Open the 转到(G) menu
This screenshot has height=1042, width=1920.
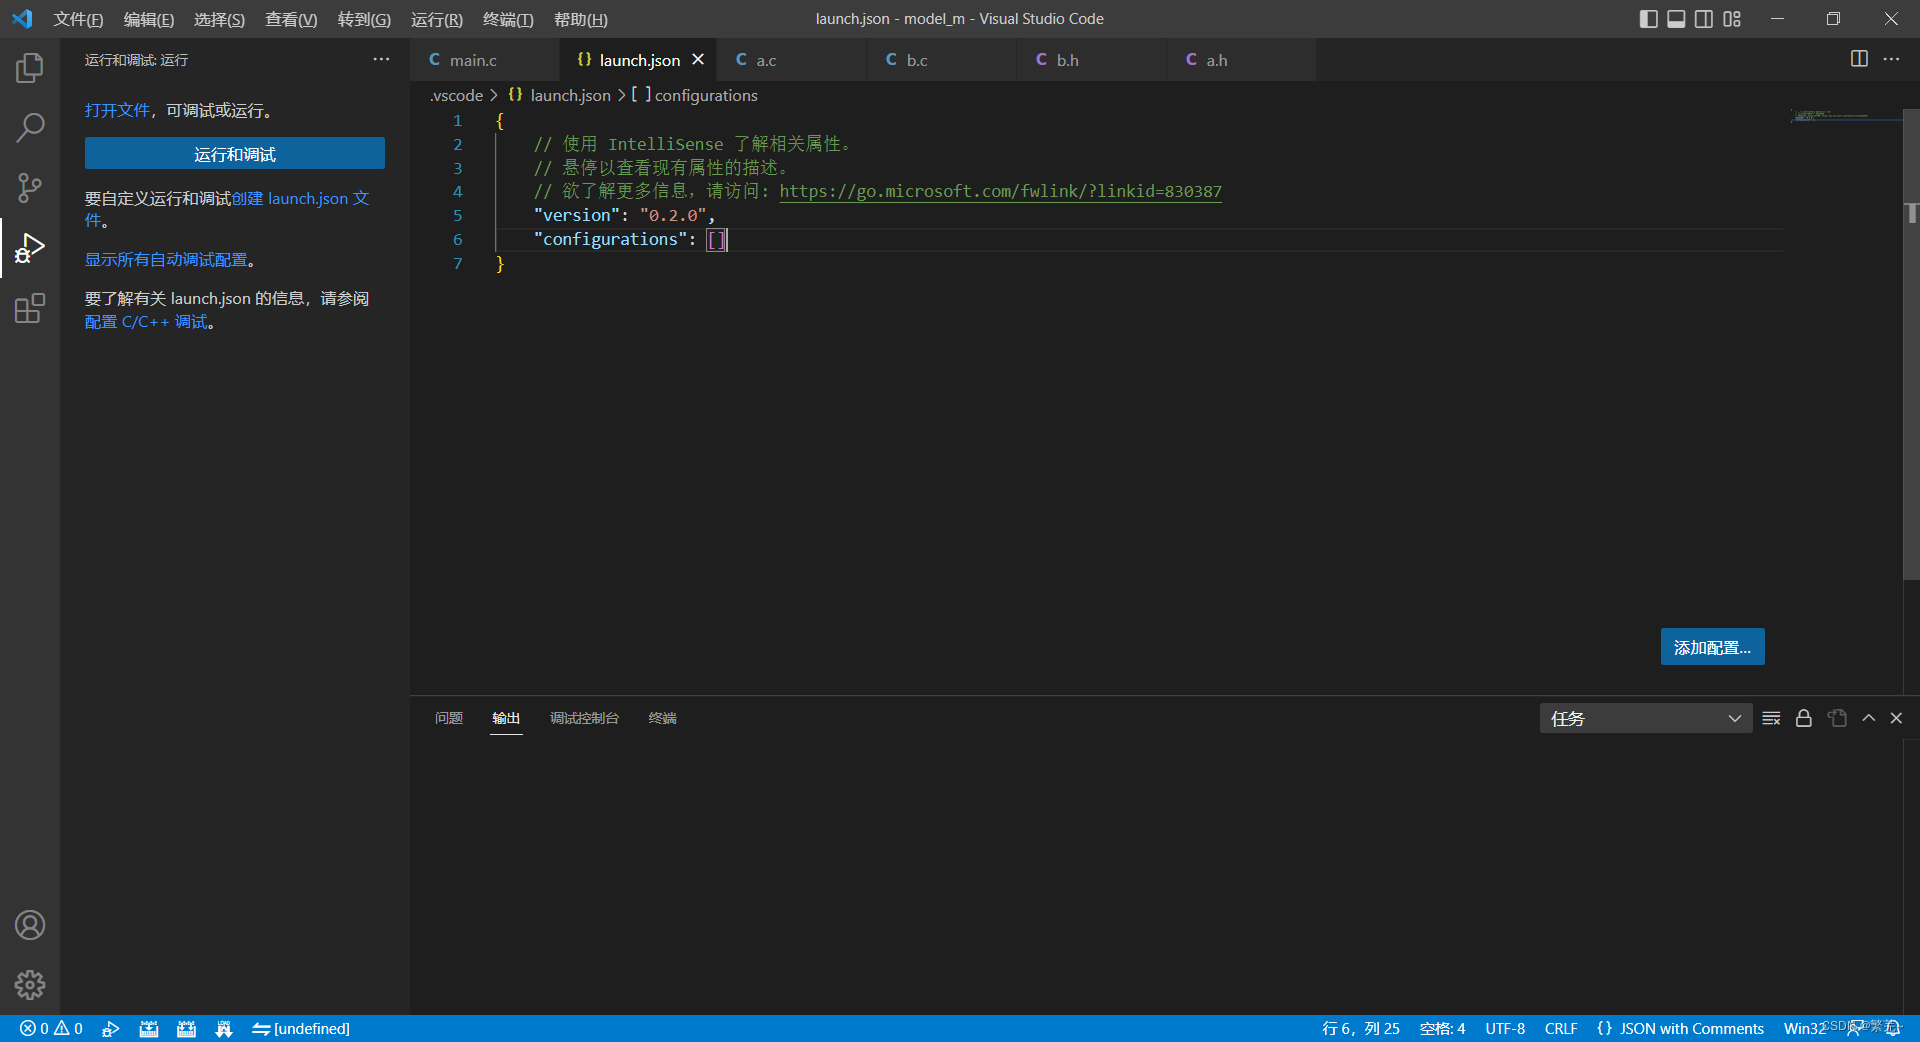coord(364,19)
